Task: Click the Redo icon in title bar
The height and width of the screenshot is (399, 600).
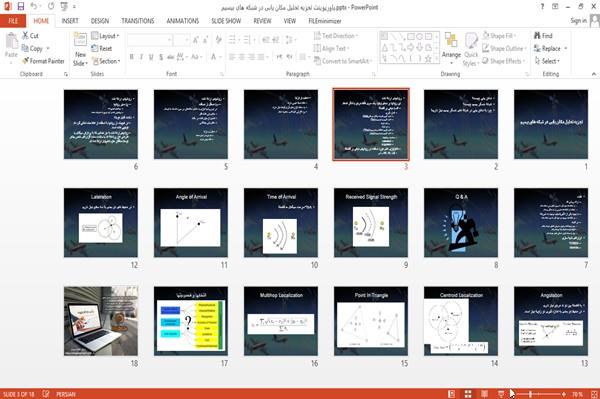Action: [51, 7]
